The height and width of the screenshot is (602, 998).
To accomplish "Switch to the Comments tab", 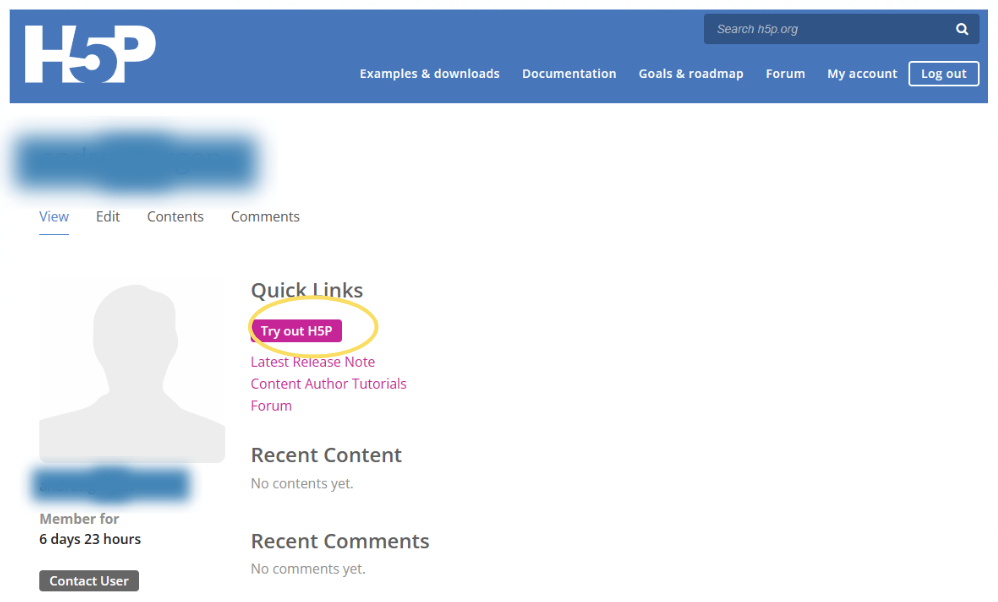I will [x=265, y=217].
